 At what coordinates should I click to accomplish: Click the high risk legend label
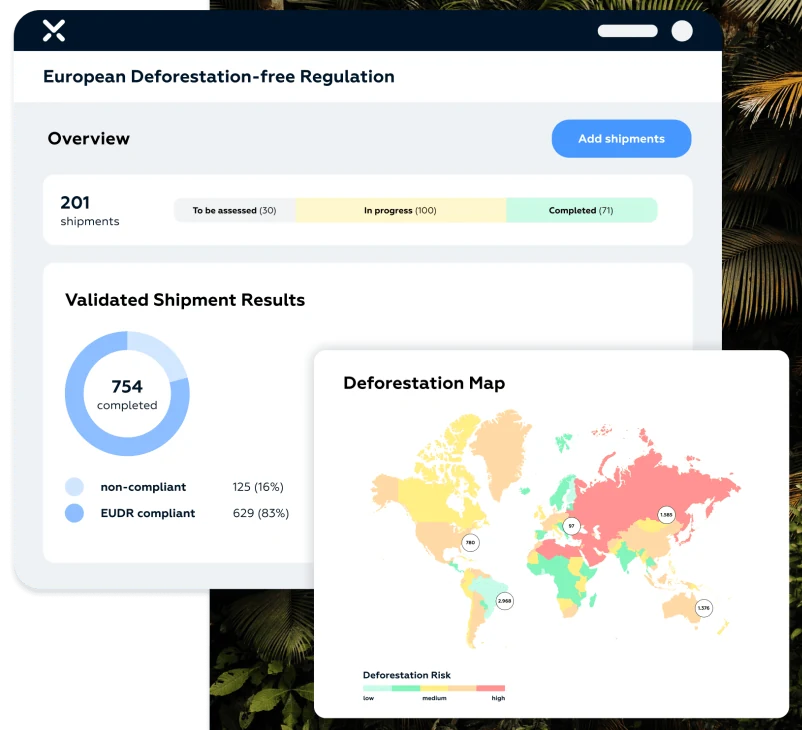498,698
